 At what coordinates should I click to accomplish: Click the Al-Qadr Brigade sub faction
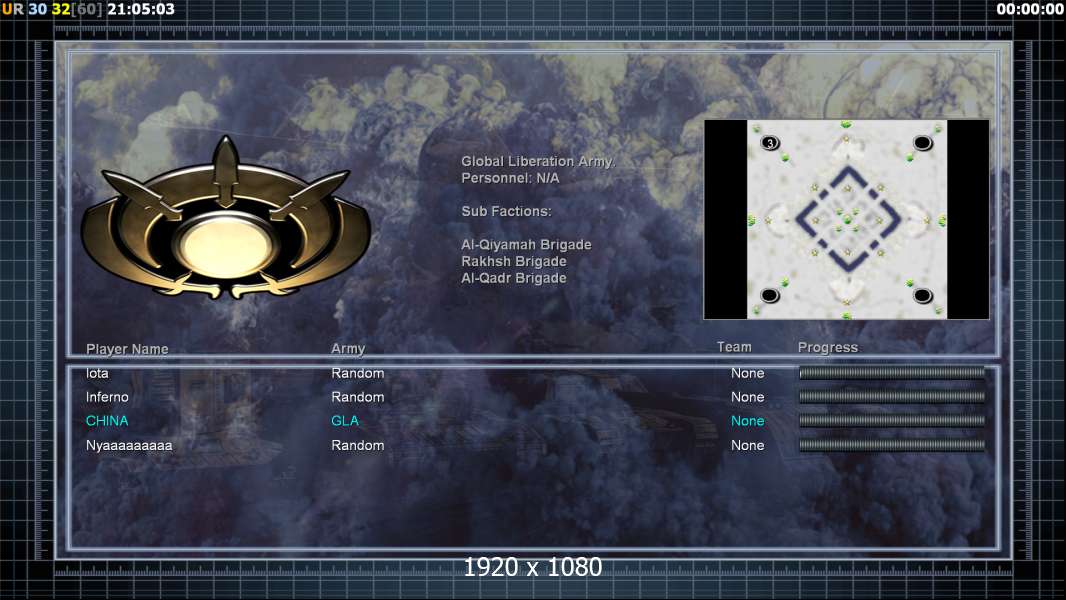513,278
